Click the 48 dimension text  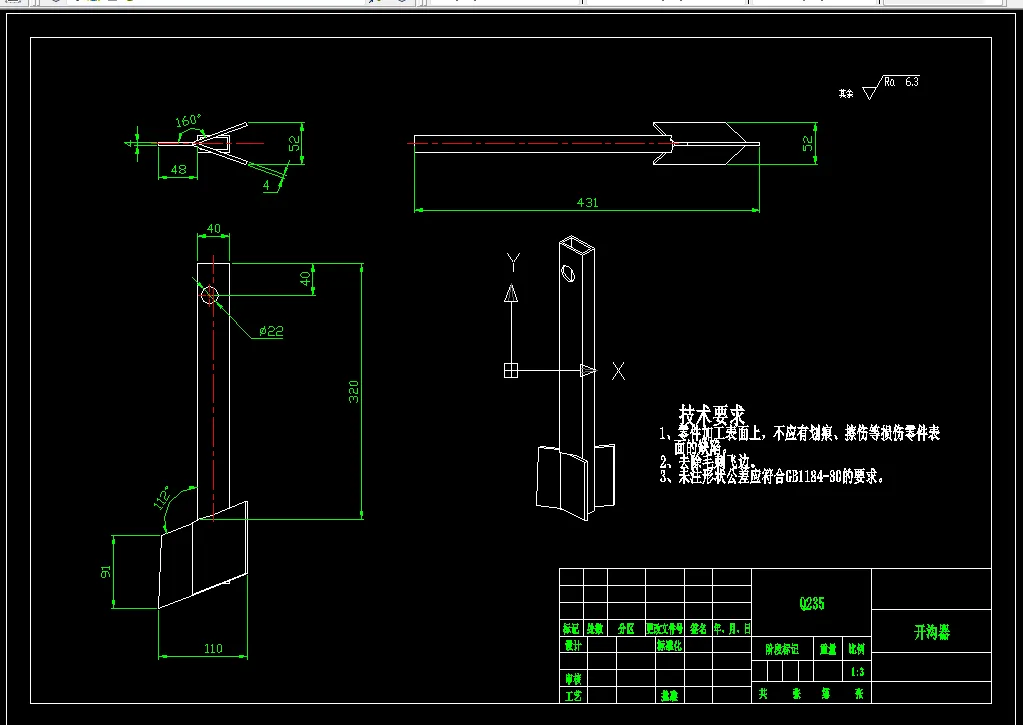click(178, 170)
